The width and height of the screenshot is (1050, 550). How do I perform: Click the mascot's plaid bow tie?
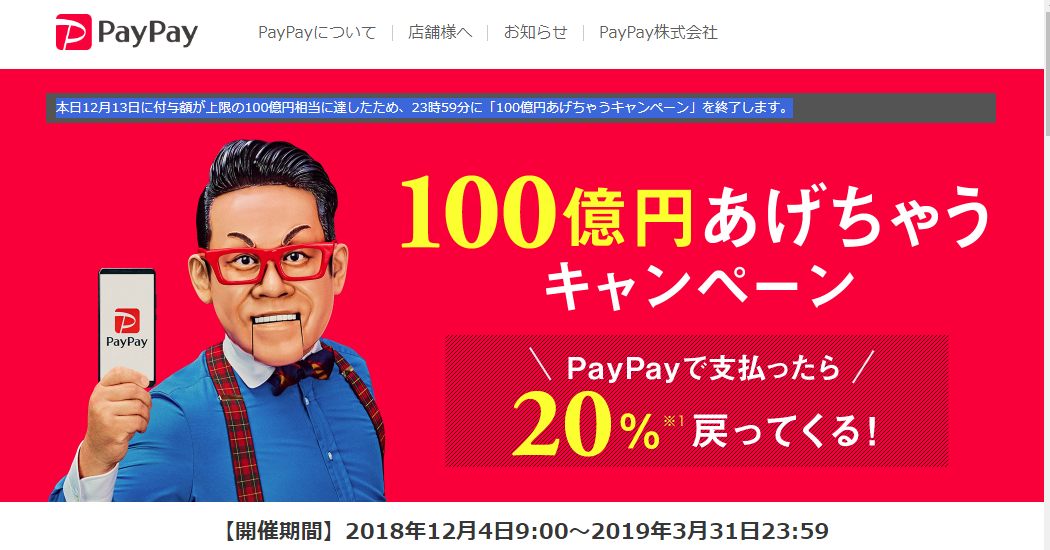pos(301,370)
